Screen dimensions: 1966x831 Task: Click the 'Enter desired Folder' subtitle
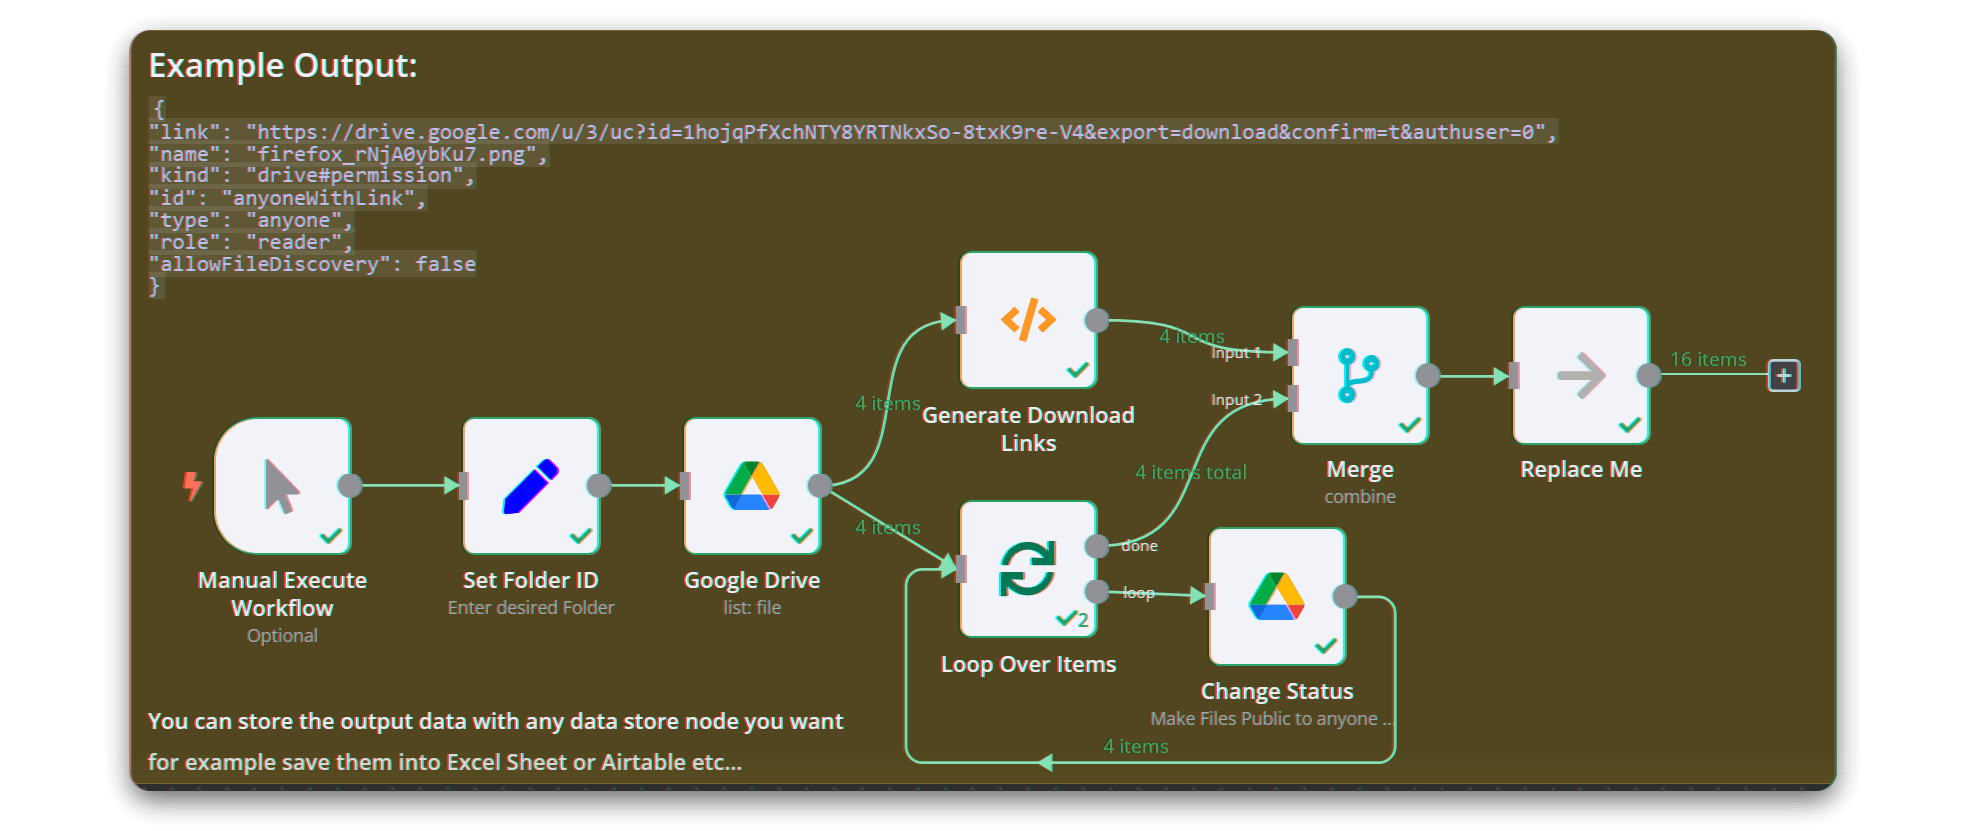pyautogui.click(x=531, y=608)
